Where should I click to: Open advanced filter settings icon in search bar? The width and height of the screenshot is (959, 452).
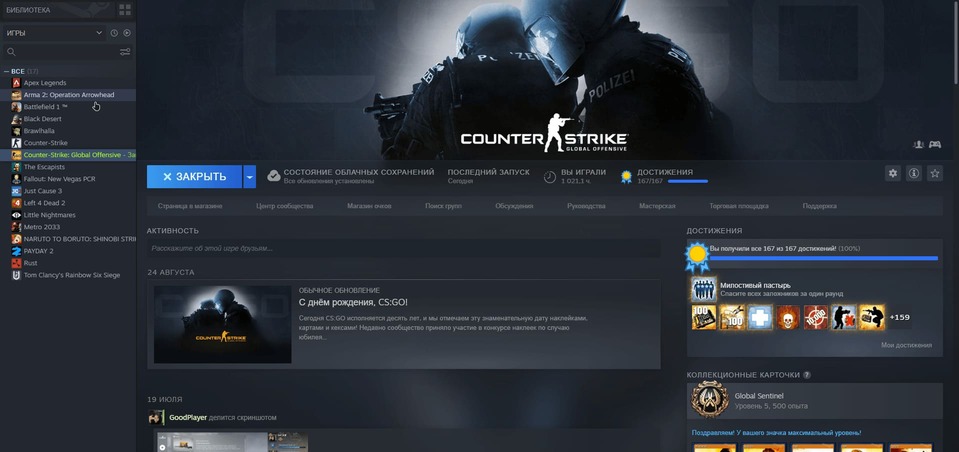(125, 52)
